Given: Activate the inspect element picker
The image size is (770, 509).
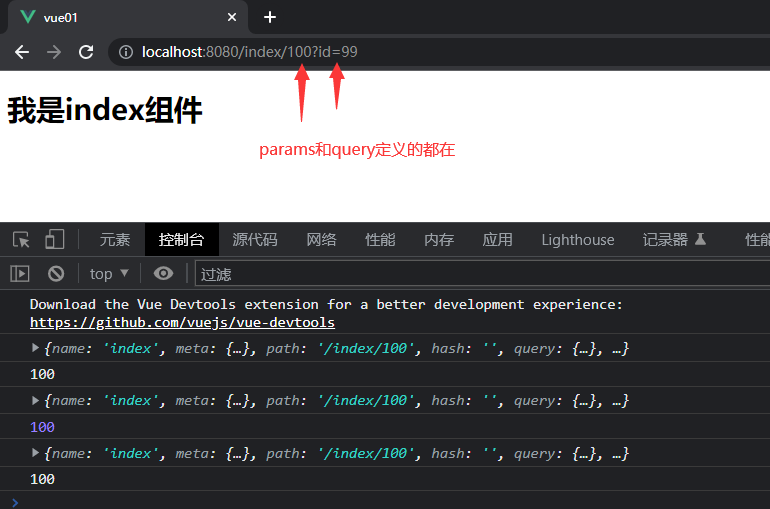Looking at the screenshot, I should pyautogui.click(x=21, y=240).
